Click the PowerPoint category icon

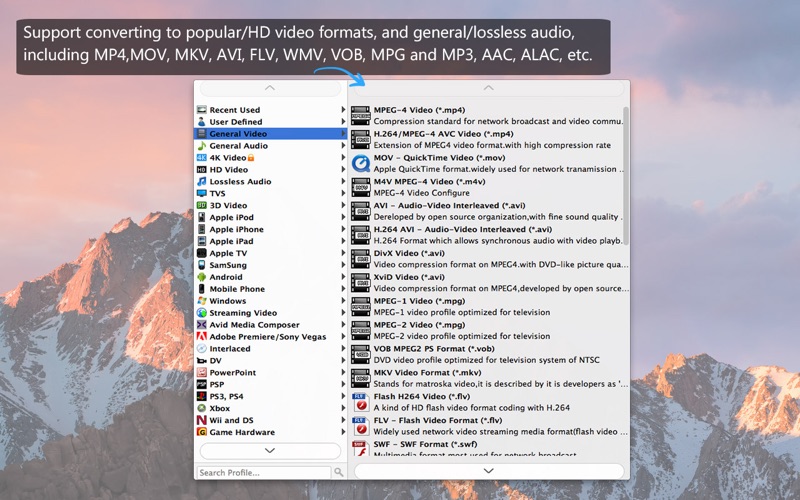(x=202, y=372)
